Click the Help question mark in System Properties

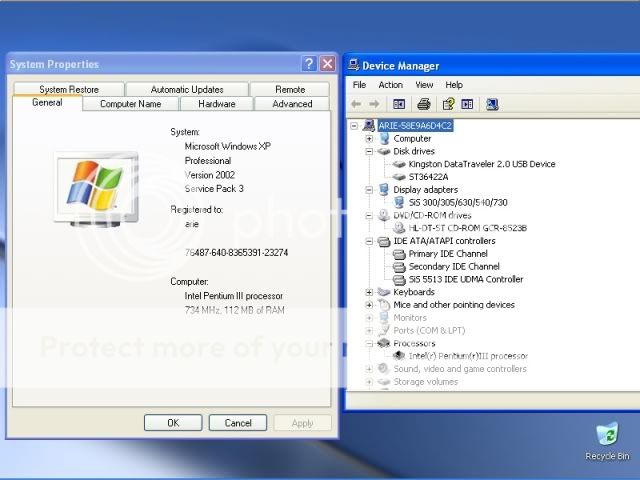click(309, 64)
